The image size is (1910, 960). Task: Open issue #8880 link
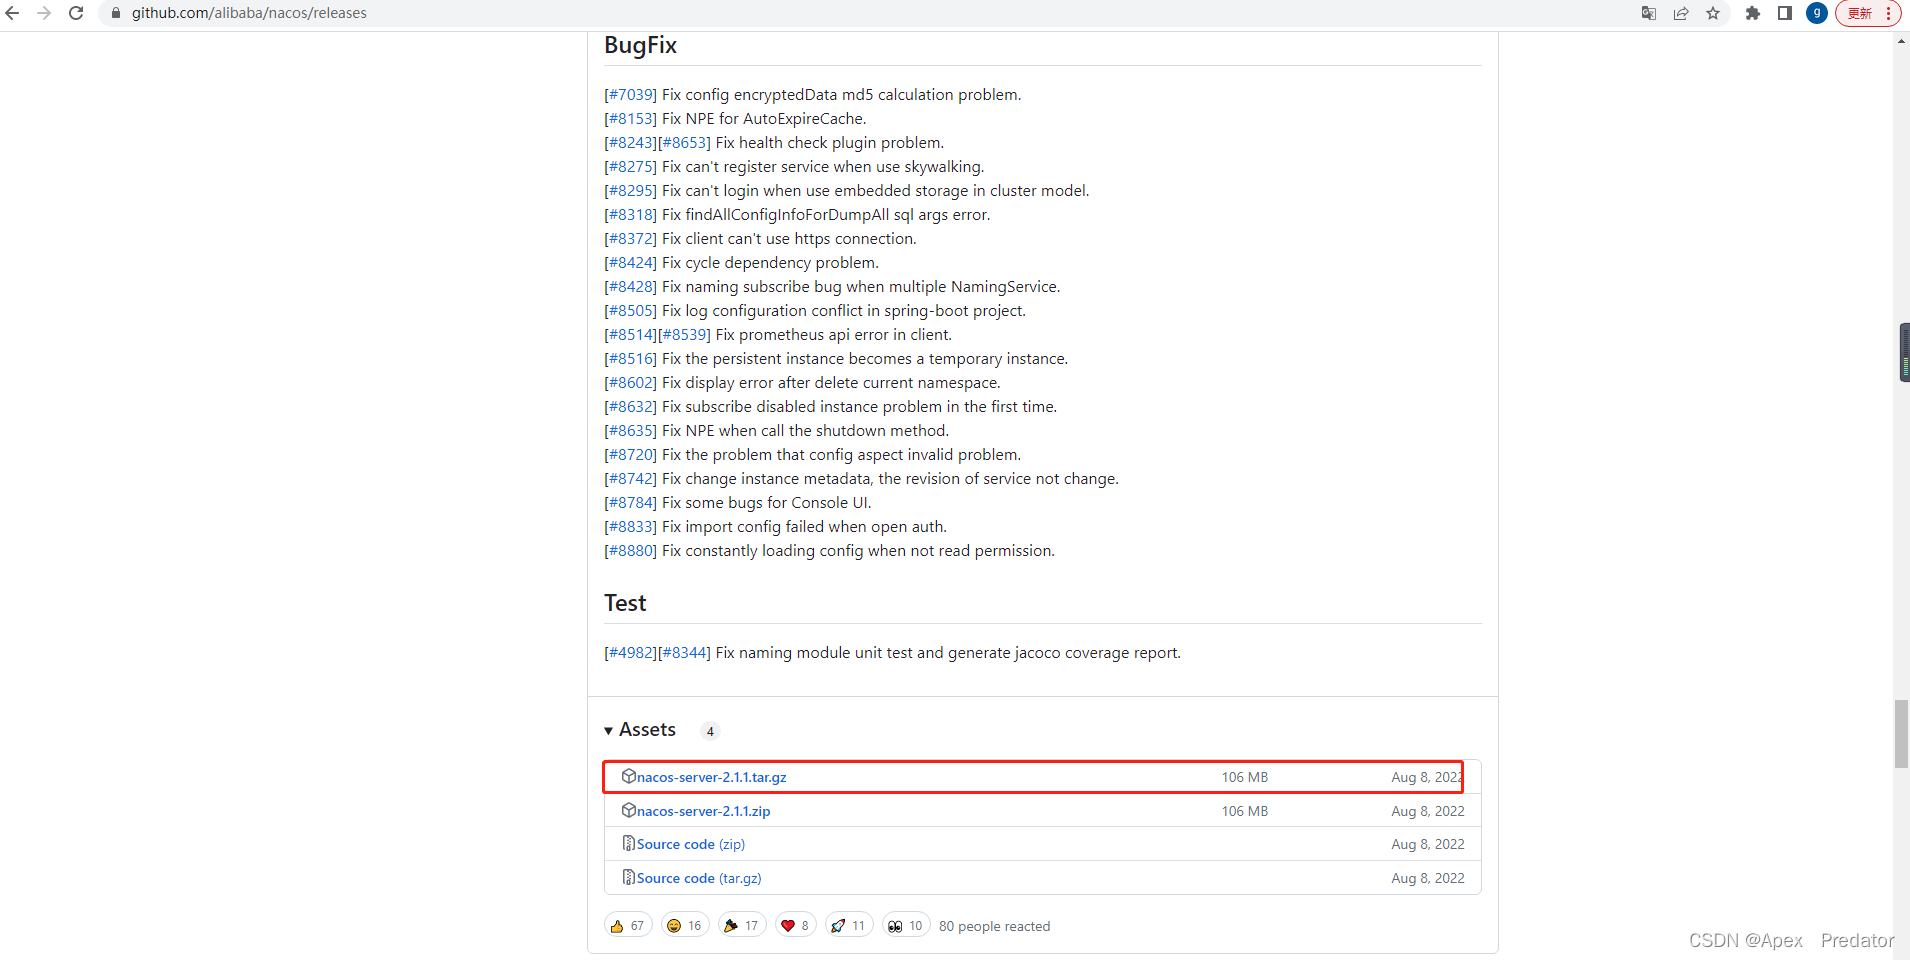coord(630,551)
